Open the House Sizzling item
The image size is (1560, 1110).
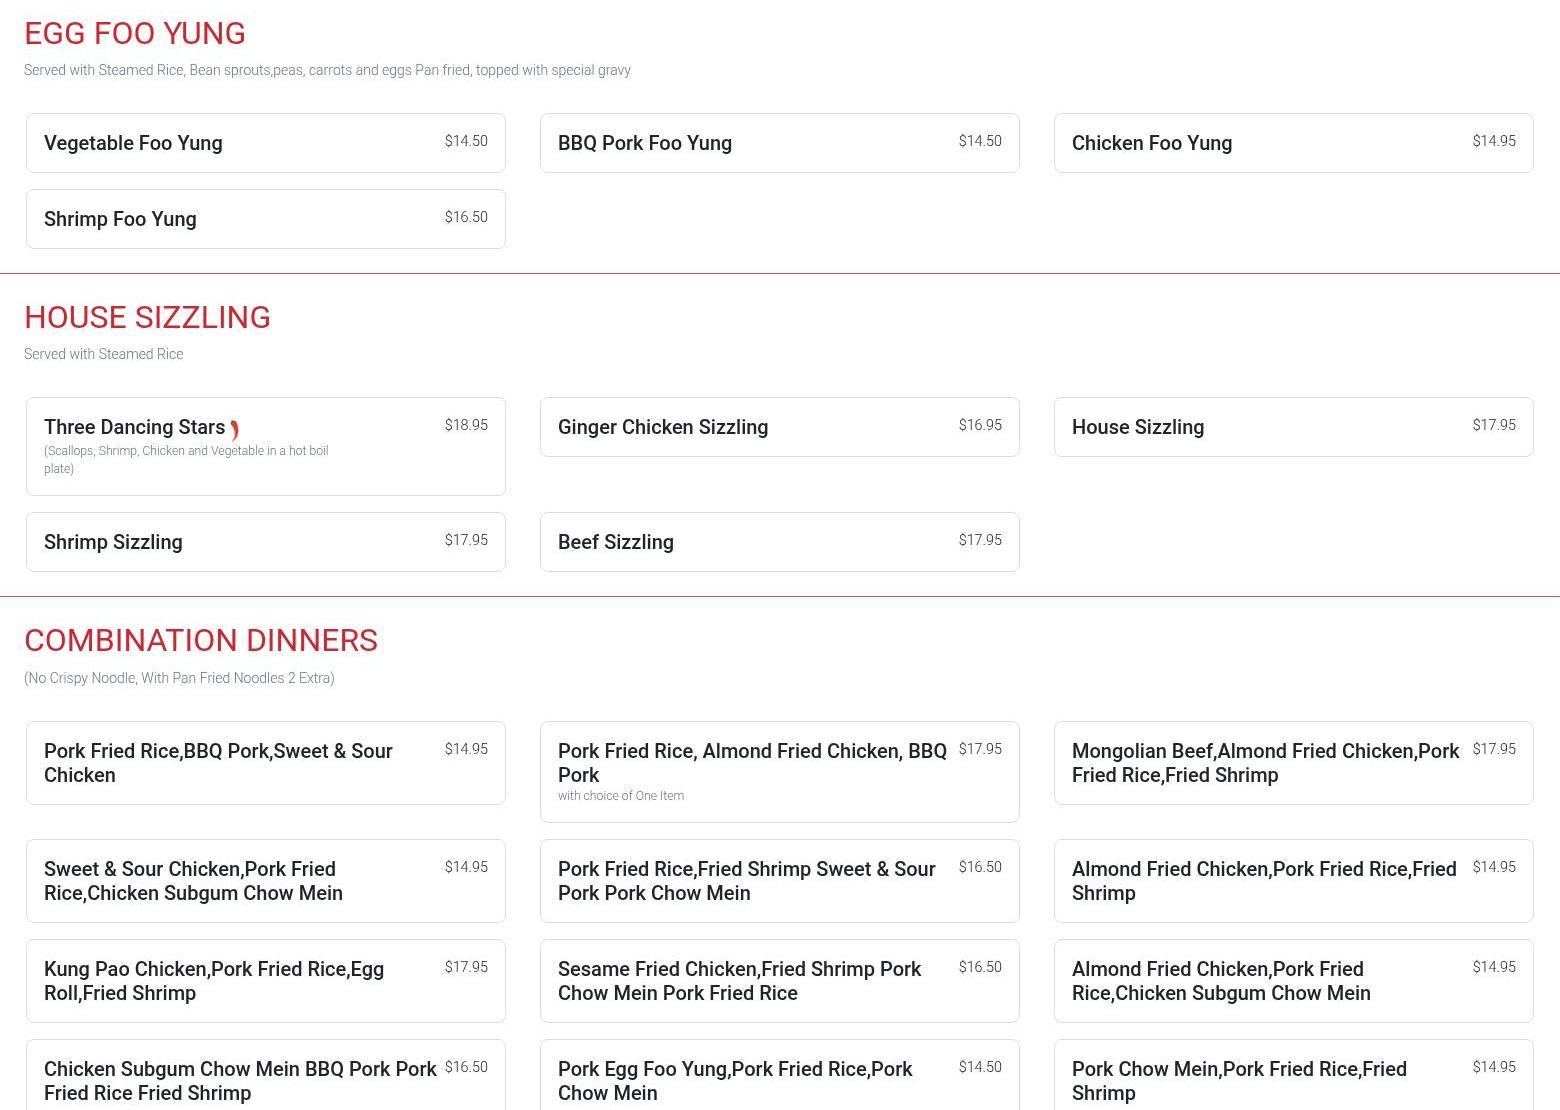point(1293,427)
